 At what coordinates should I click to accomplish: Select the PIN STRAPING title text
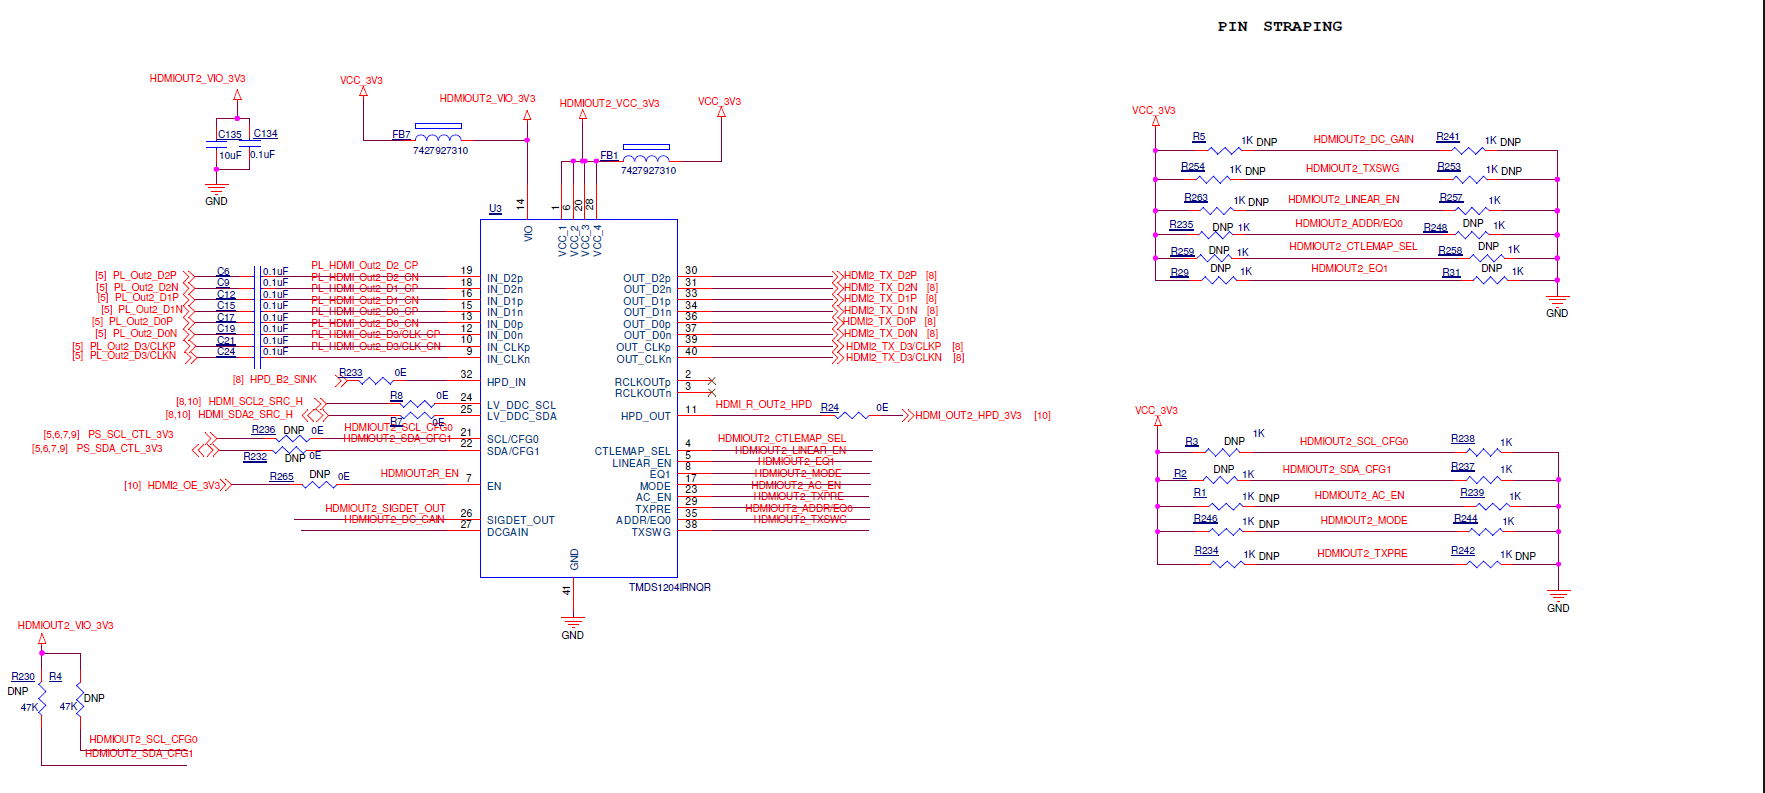point(1279,26)
